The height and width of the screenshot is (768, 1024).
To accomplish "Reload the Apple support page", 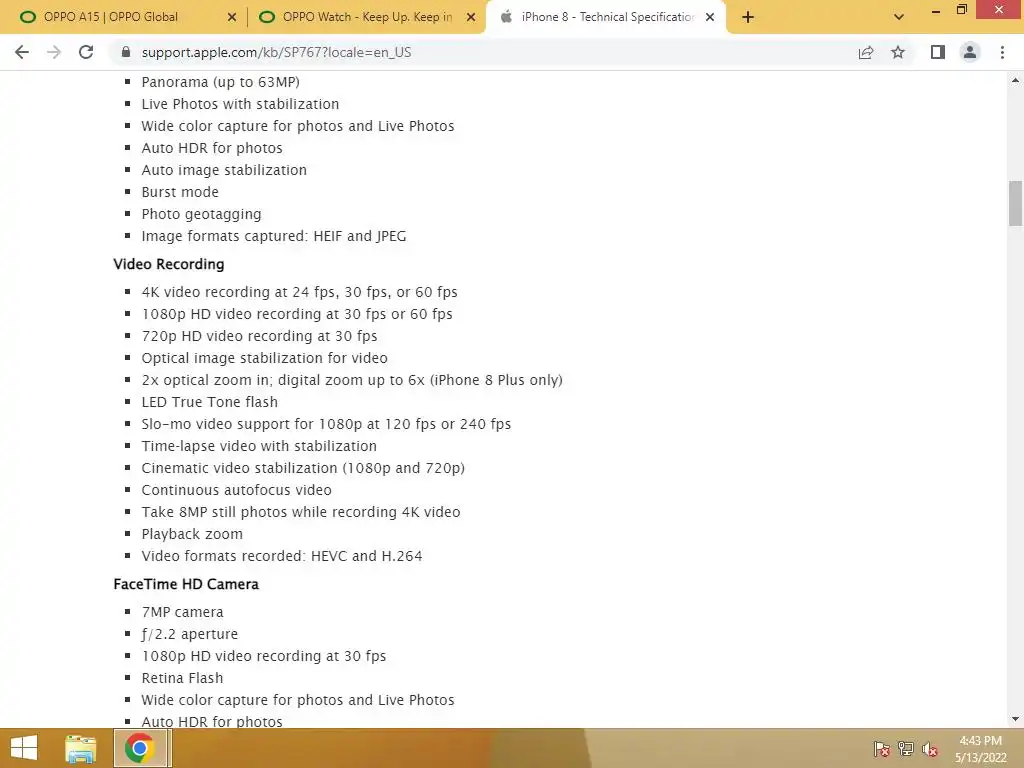I will (x=86, y=52).
